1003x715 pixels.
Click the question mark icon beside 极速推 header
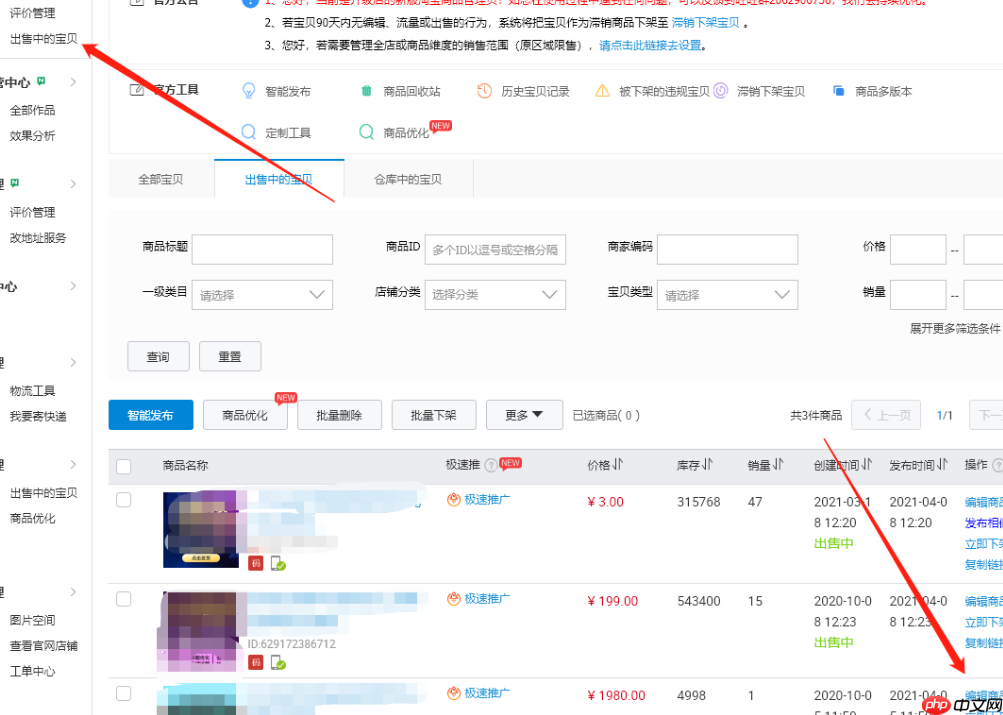tap(491, 466)
